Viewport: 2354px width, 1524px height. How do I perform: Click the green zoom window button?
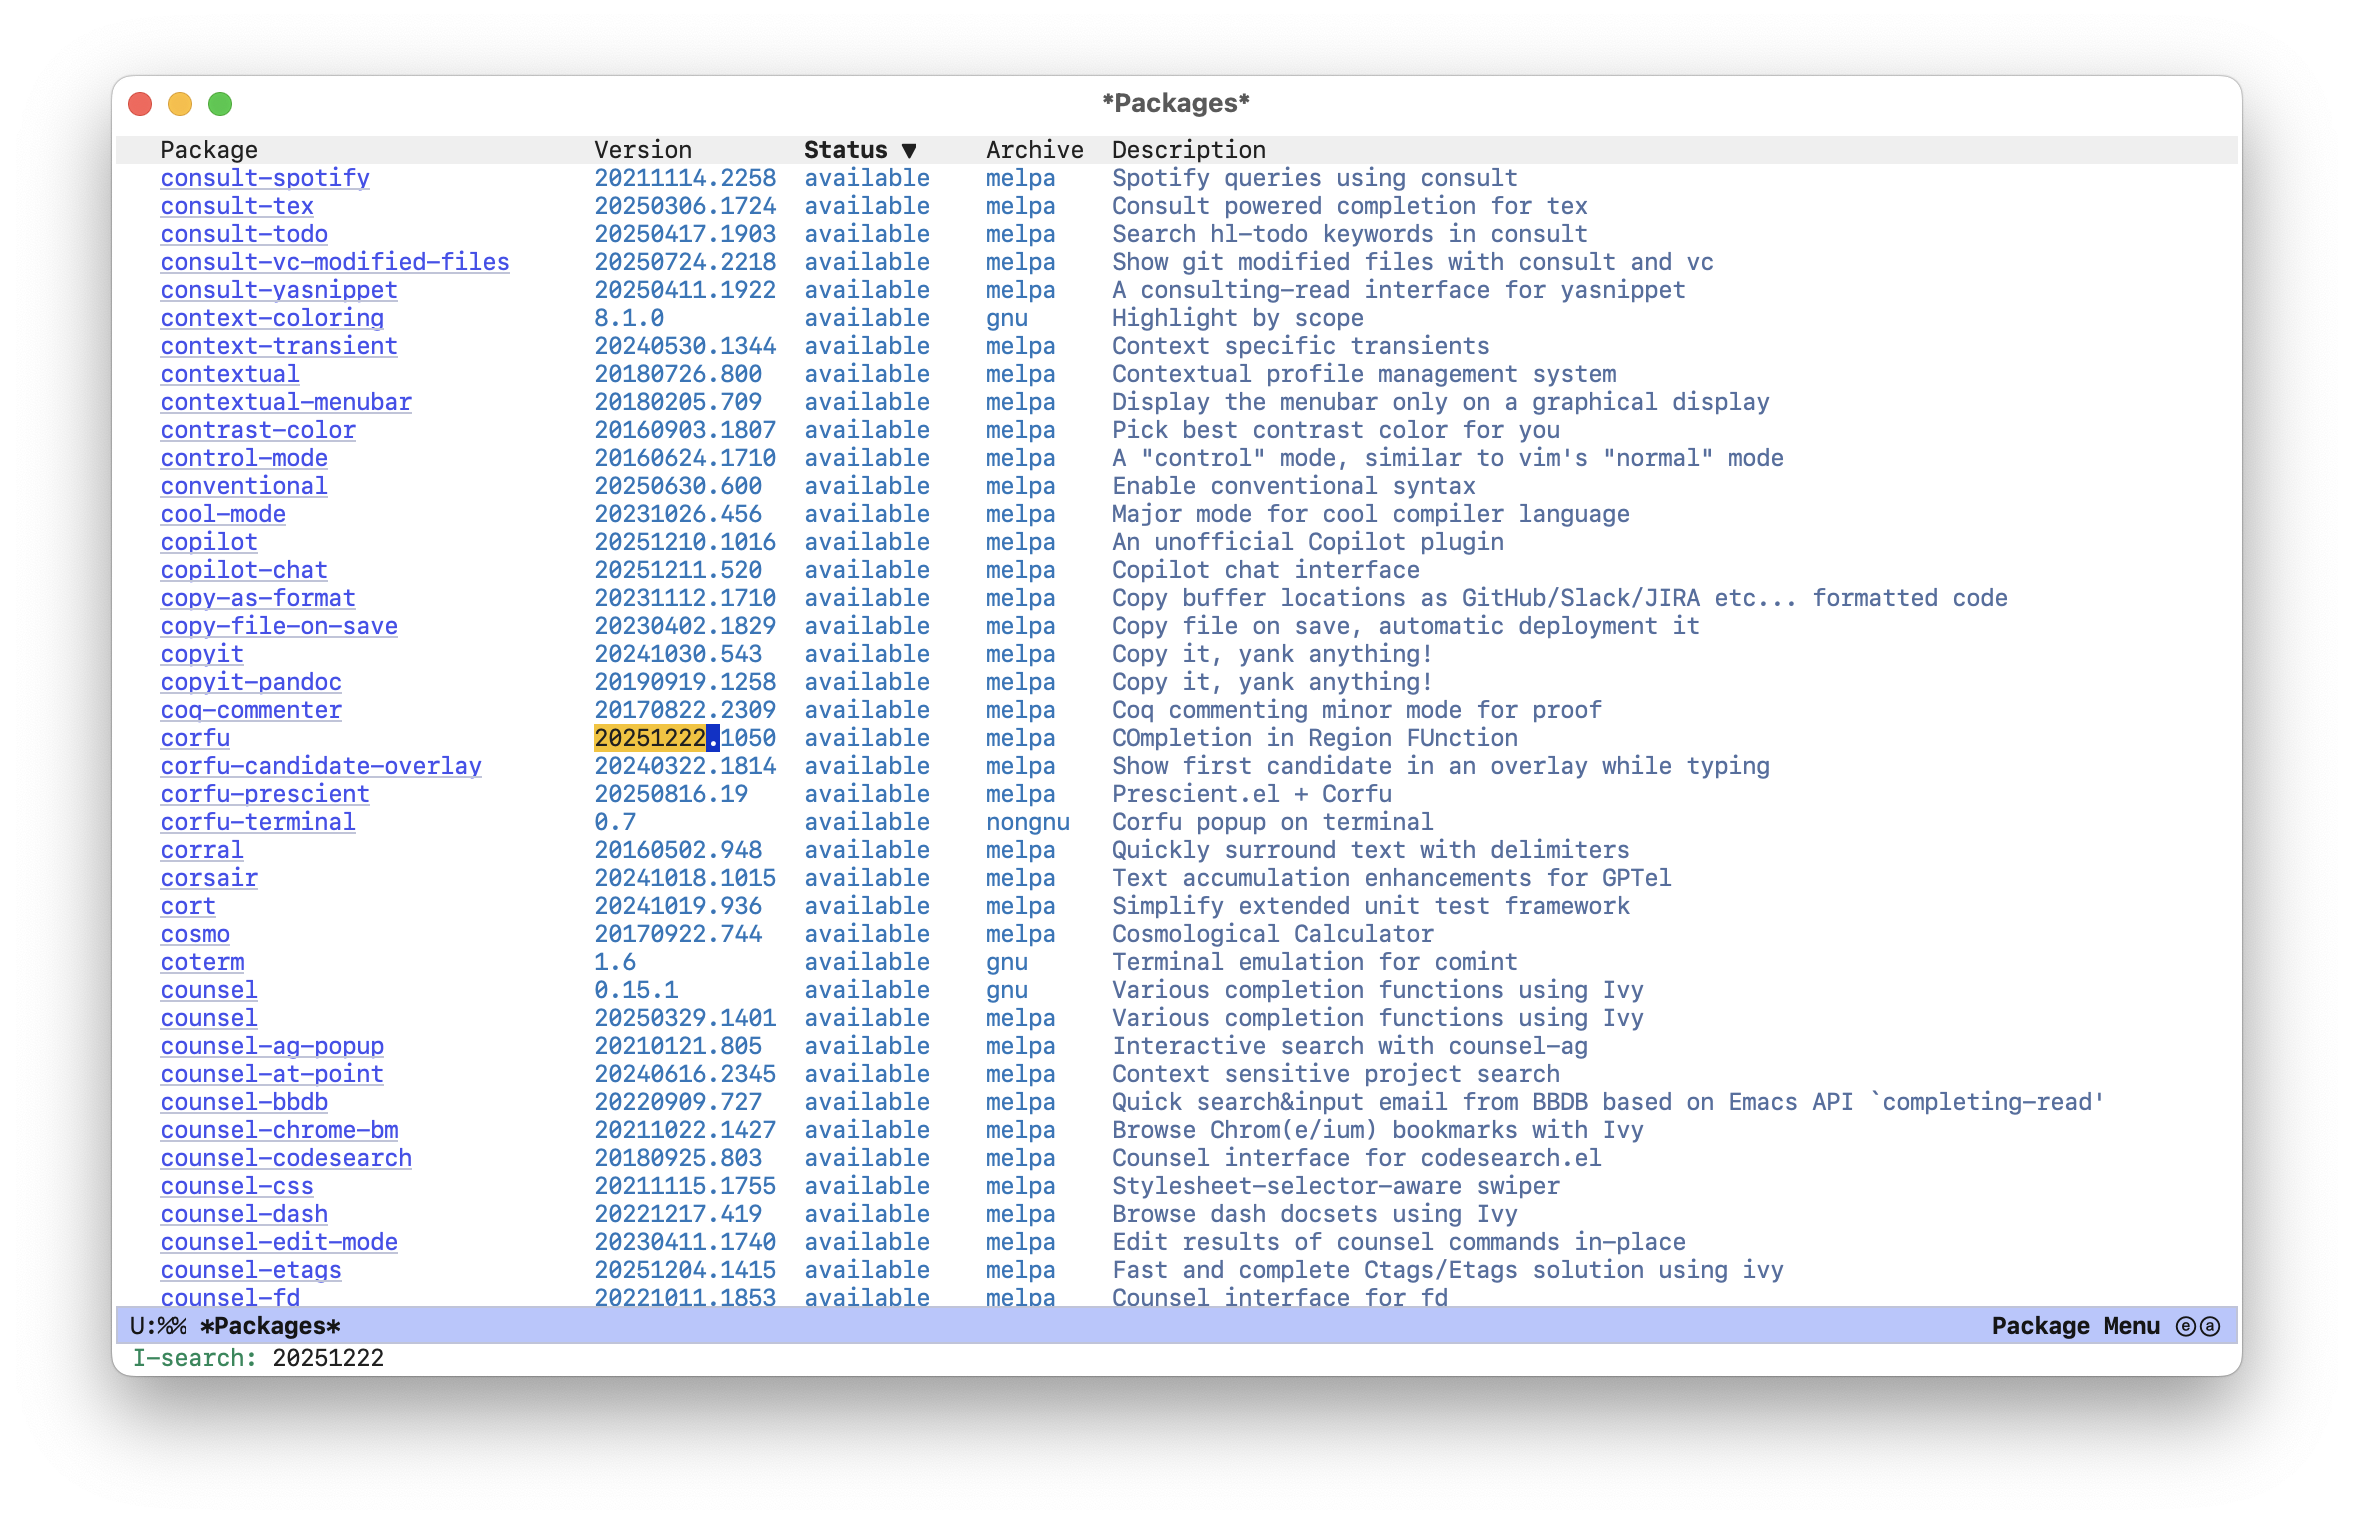220,104
